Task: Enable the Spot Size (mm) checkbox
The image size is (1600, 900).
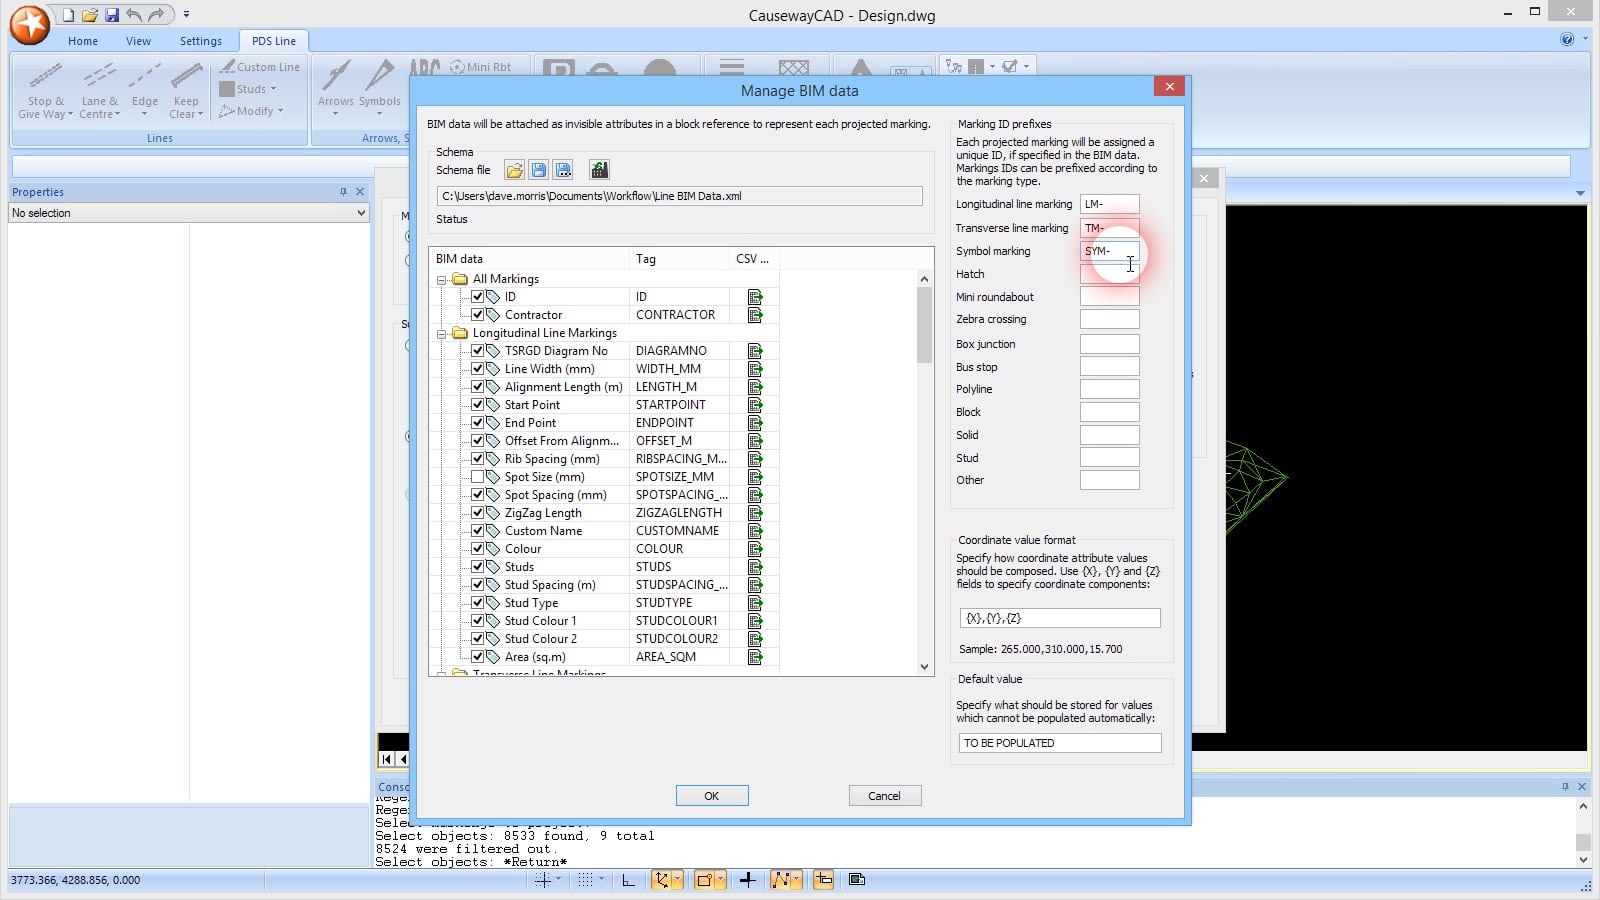Action: pos(478,477)
